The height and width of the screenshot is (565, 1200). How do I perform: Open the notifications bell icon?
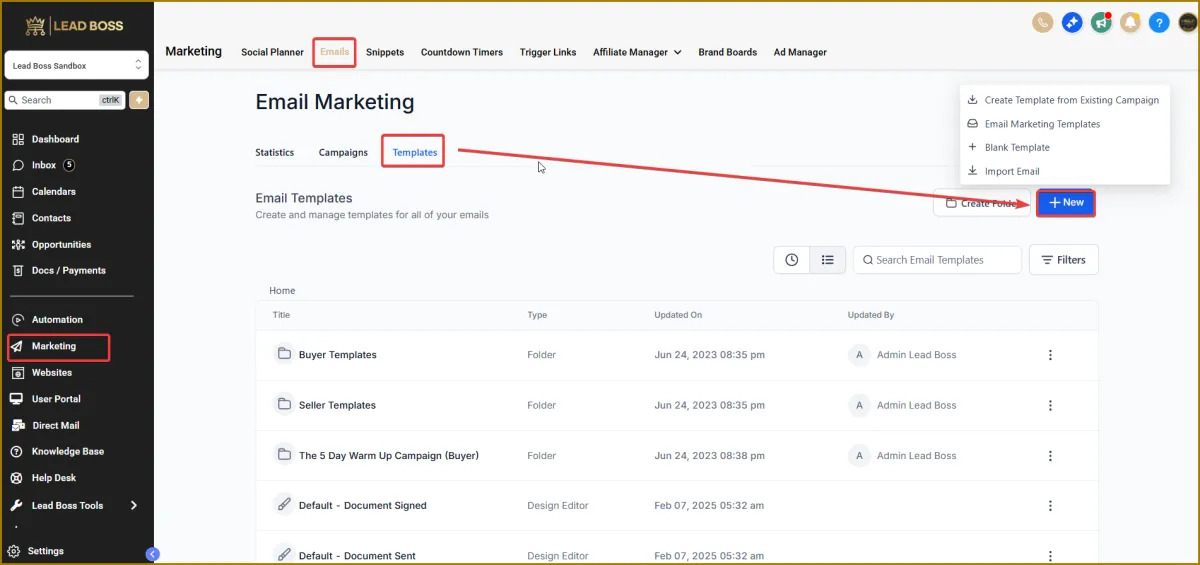click(x=1130, y=22)
